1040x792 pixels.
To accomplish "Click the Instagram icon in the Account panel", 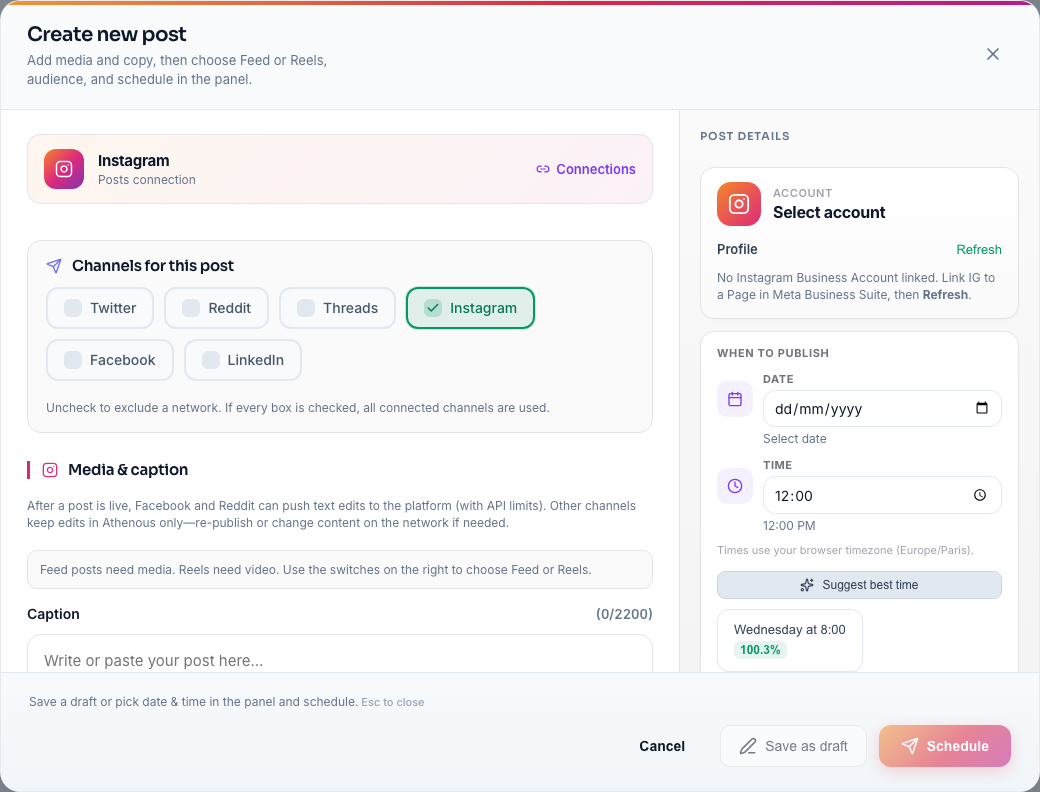I will click(x=739, y=204).
